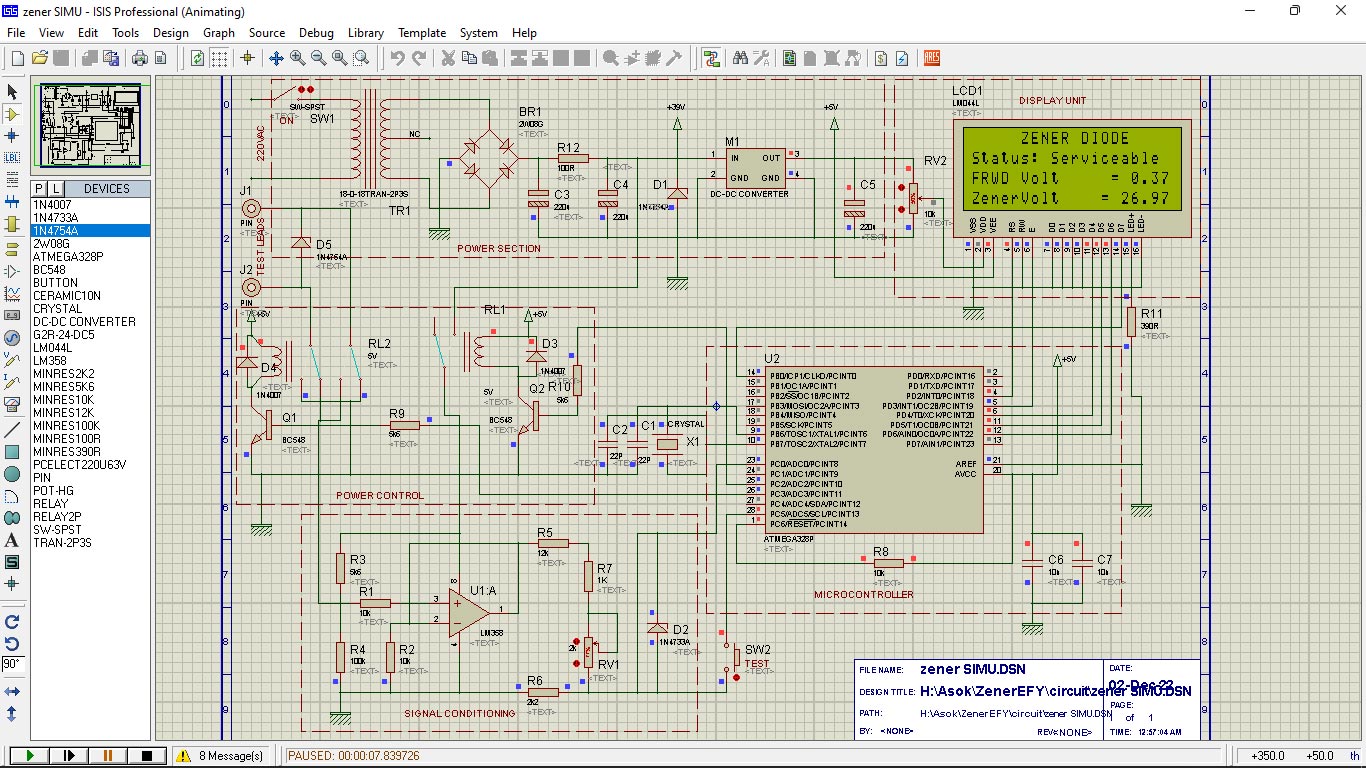Open the Library menu
Image resolution: width=1366 pixels, height=768 pixels.
(365, 33)
